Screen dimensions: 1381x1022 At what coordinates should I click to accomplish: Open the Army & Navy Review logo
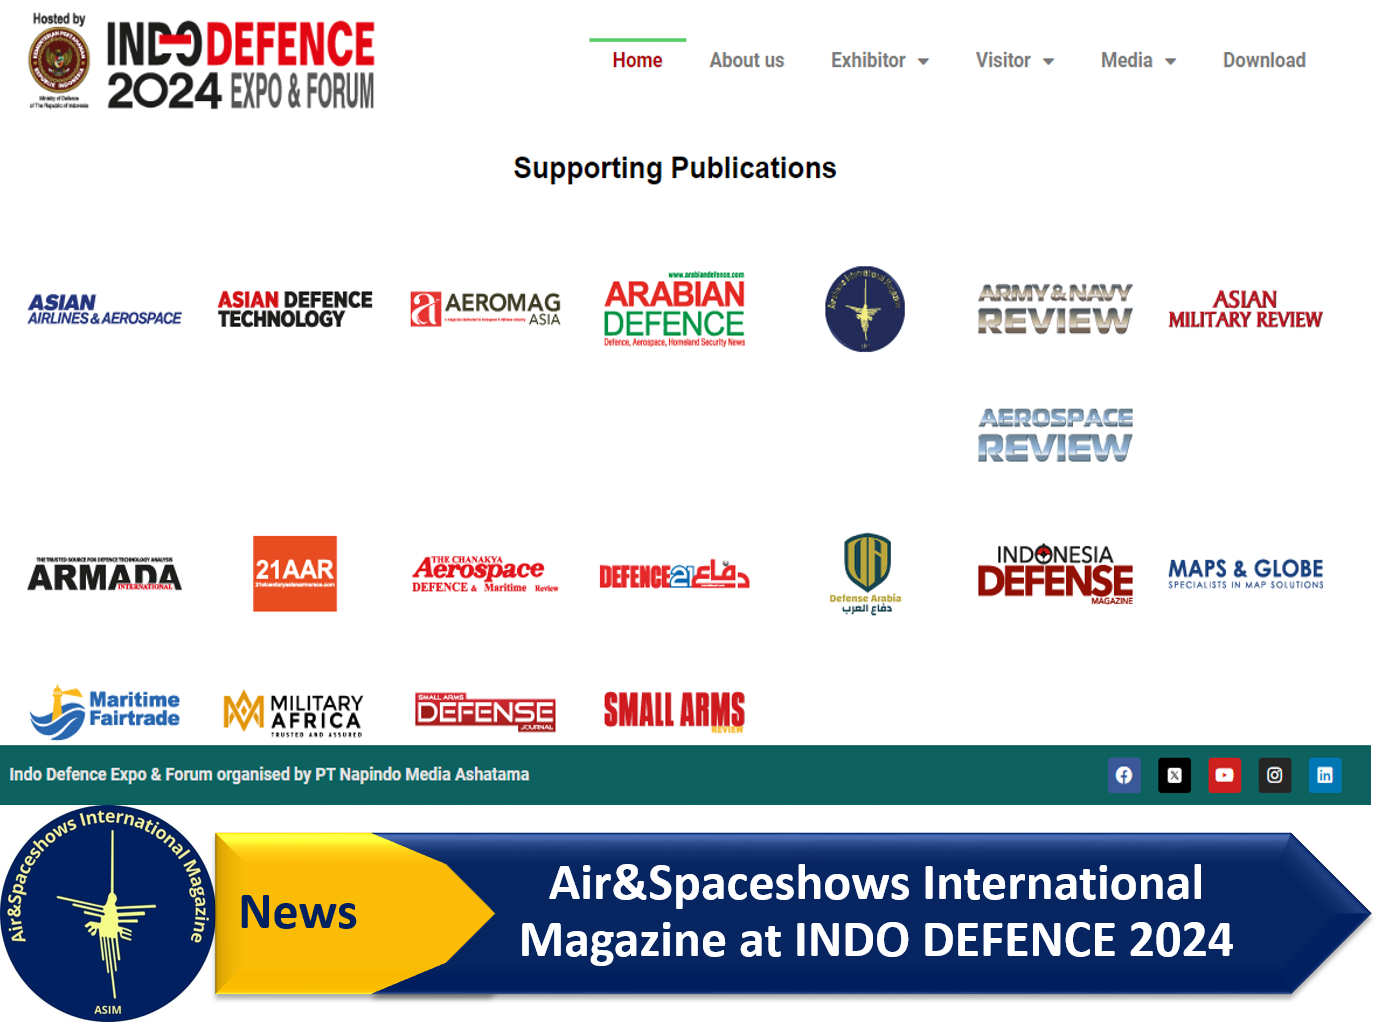[1055, 309]
